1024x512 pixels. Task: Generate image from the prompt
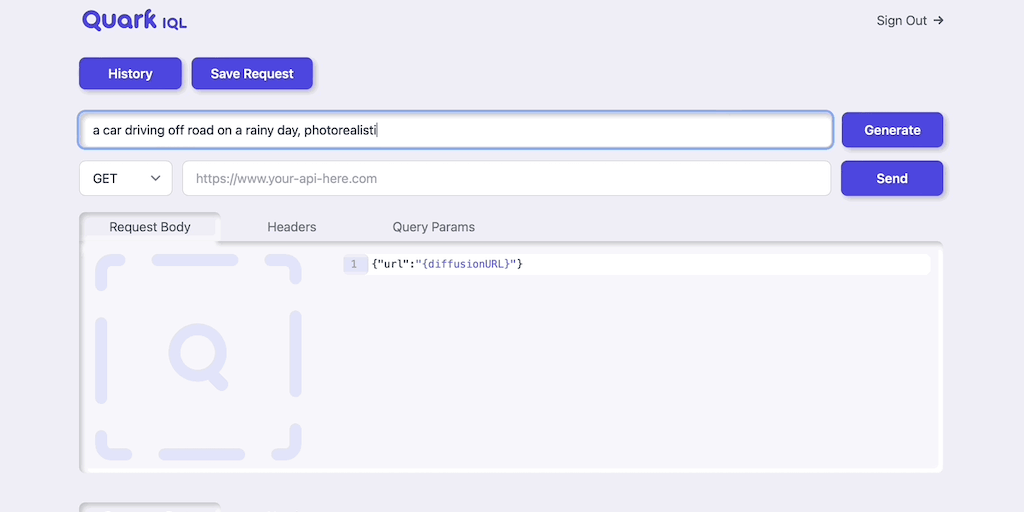coord(892,130)
